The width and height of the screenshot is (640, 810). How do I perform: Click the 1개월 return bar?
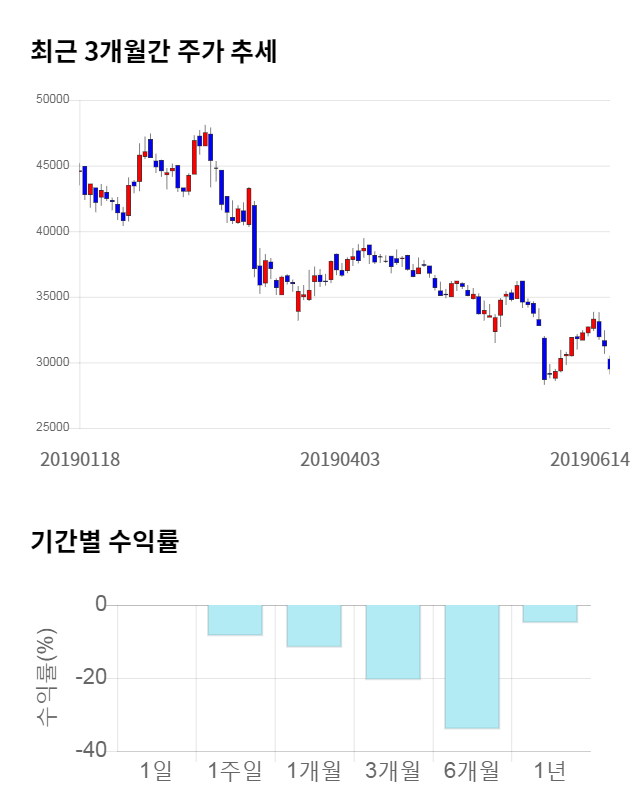(314, 626)
